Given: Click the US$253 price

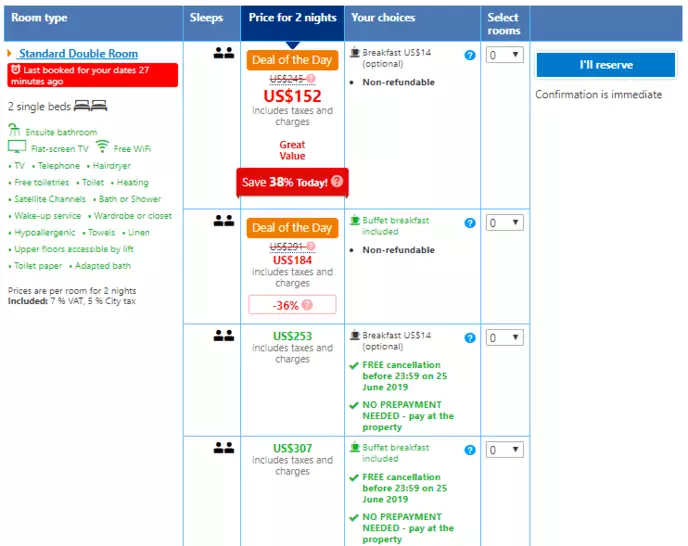Looking at the screenshot, I should (x=292, y=336).
